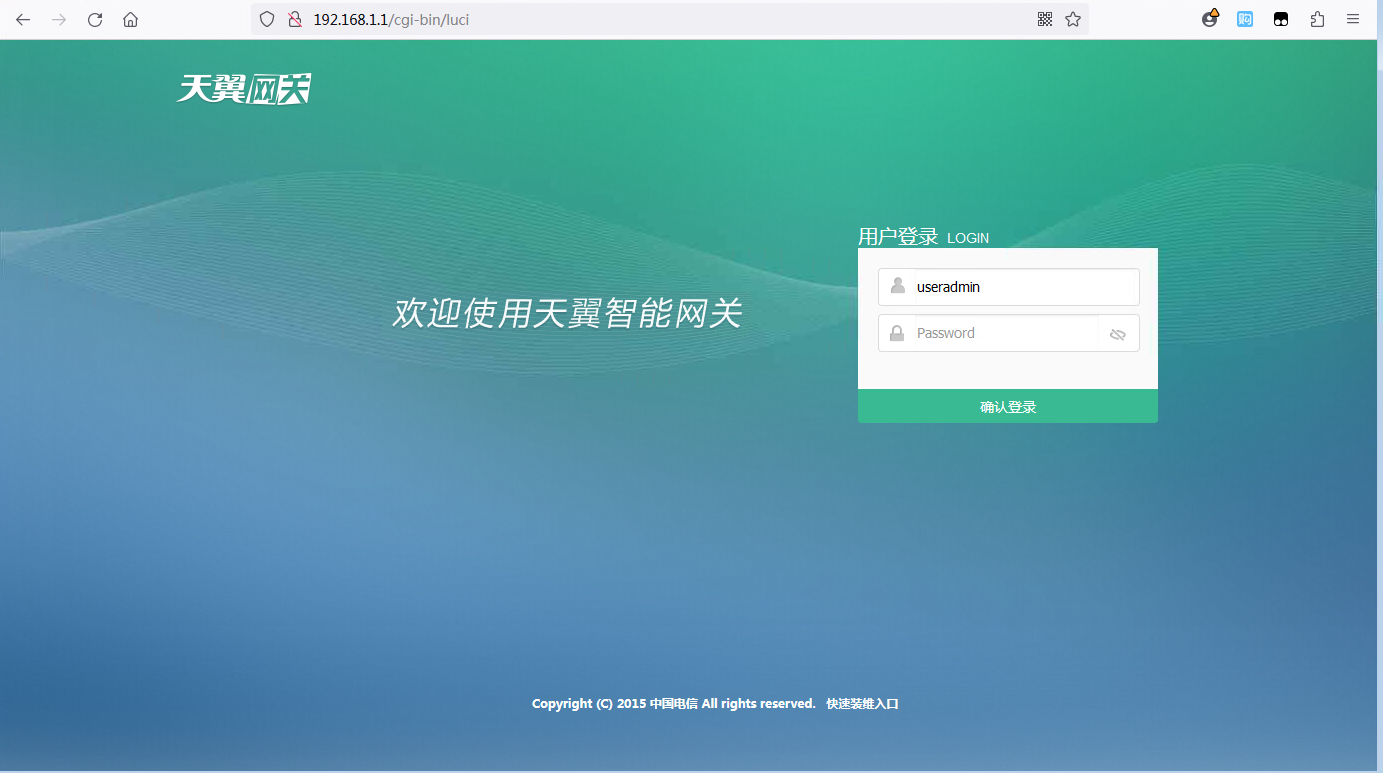Toggle password visibility with the eye icon
The height and width of the screenshot is (773, 1383).
tap(1117, 333)
